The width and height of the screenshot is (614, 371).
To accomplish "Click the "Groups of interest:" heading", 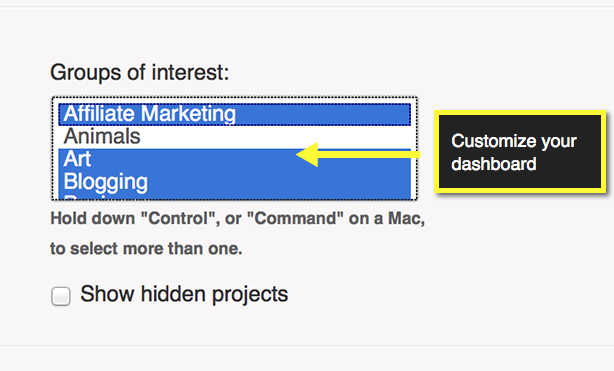I will 139,73.
